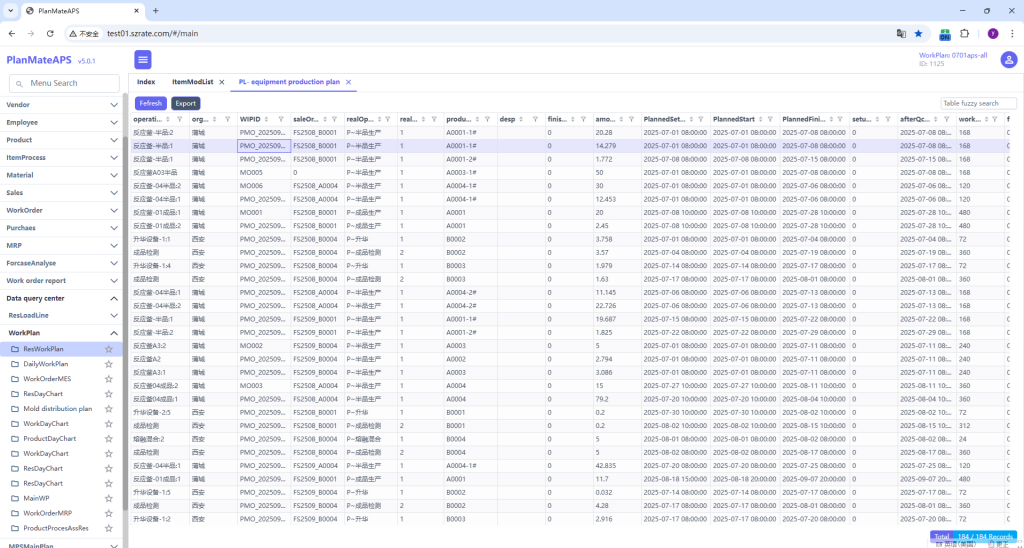Open Chrome profile avatar Y
The height and width of the screenshot is (548, 1024).
tap(993, 33)
